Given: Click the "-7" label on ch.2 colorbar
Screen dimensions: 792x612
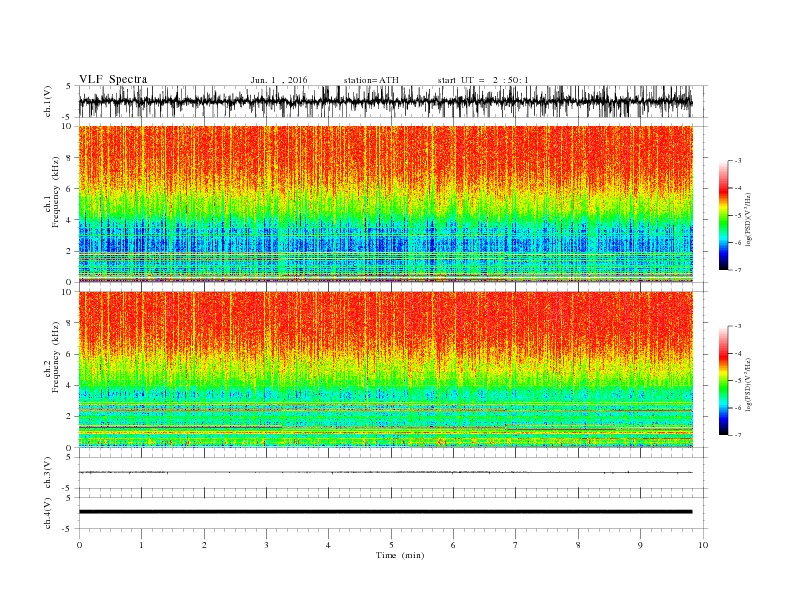Looking at the screenshot, I should tap(737, 435).
